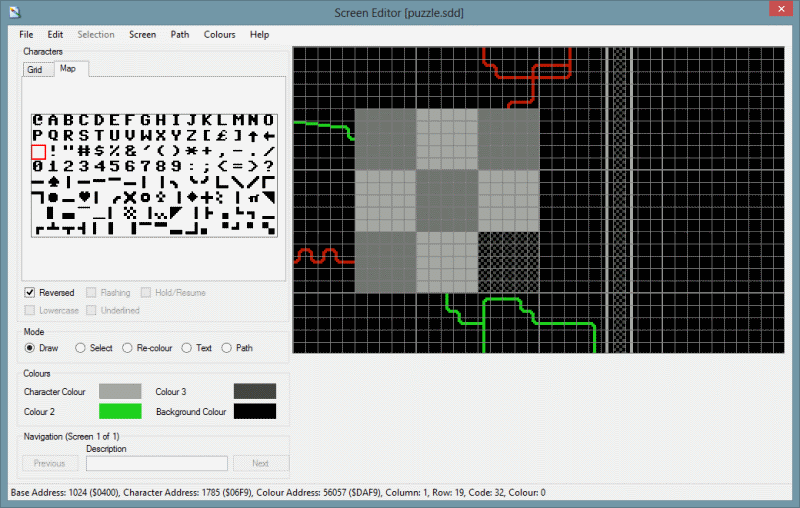Expand the File menu
Screen dimensions: 800x508
(26, 34)
